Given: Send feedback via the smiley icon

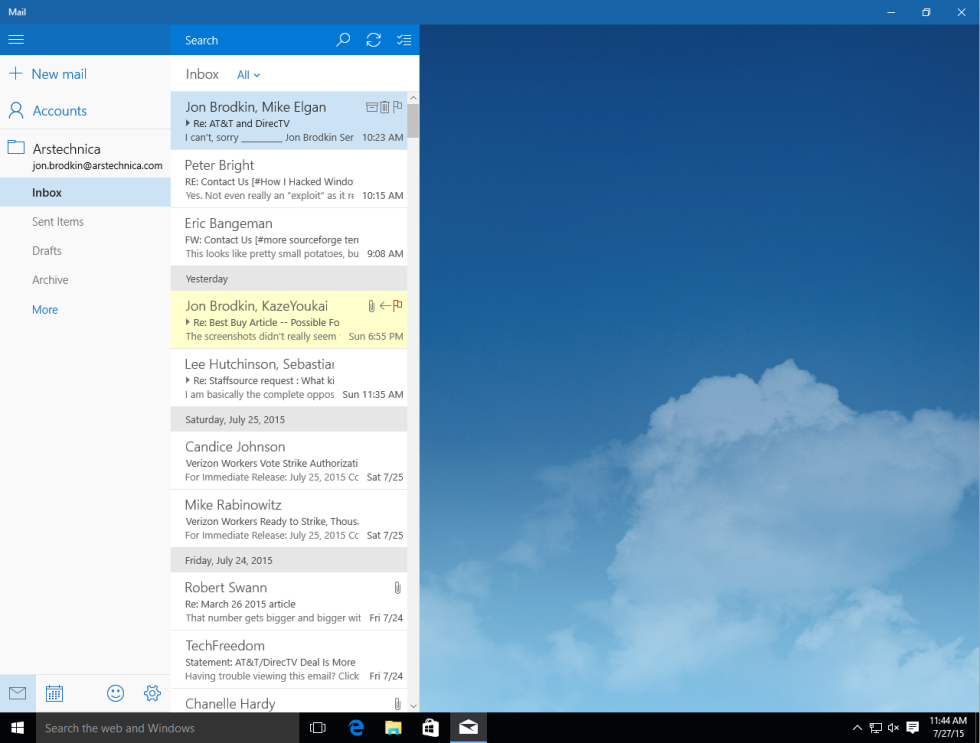Looking at the screenshot, I should click(x=115, y=693).
